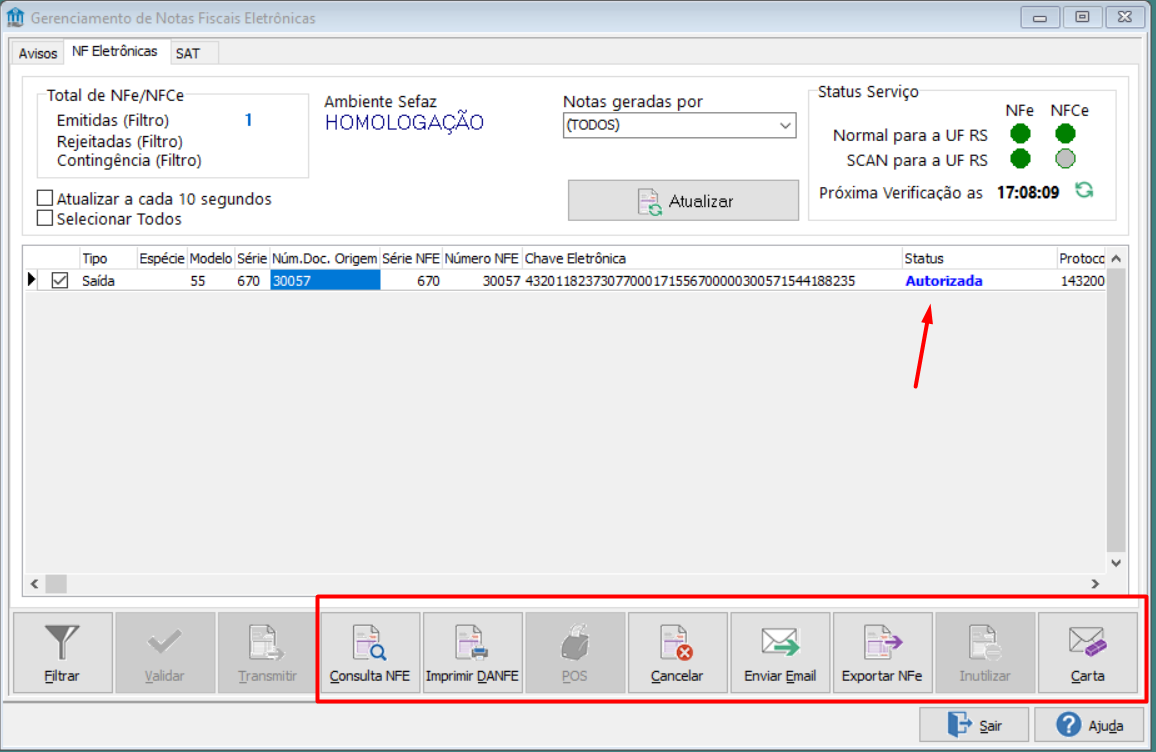Viewport: 1156px width, 752px height.
Task: Open Consulta NFE lookup
Action: click(369, 652)
